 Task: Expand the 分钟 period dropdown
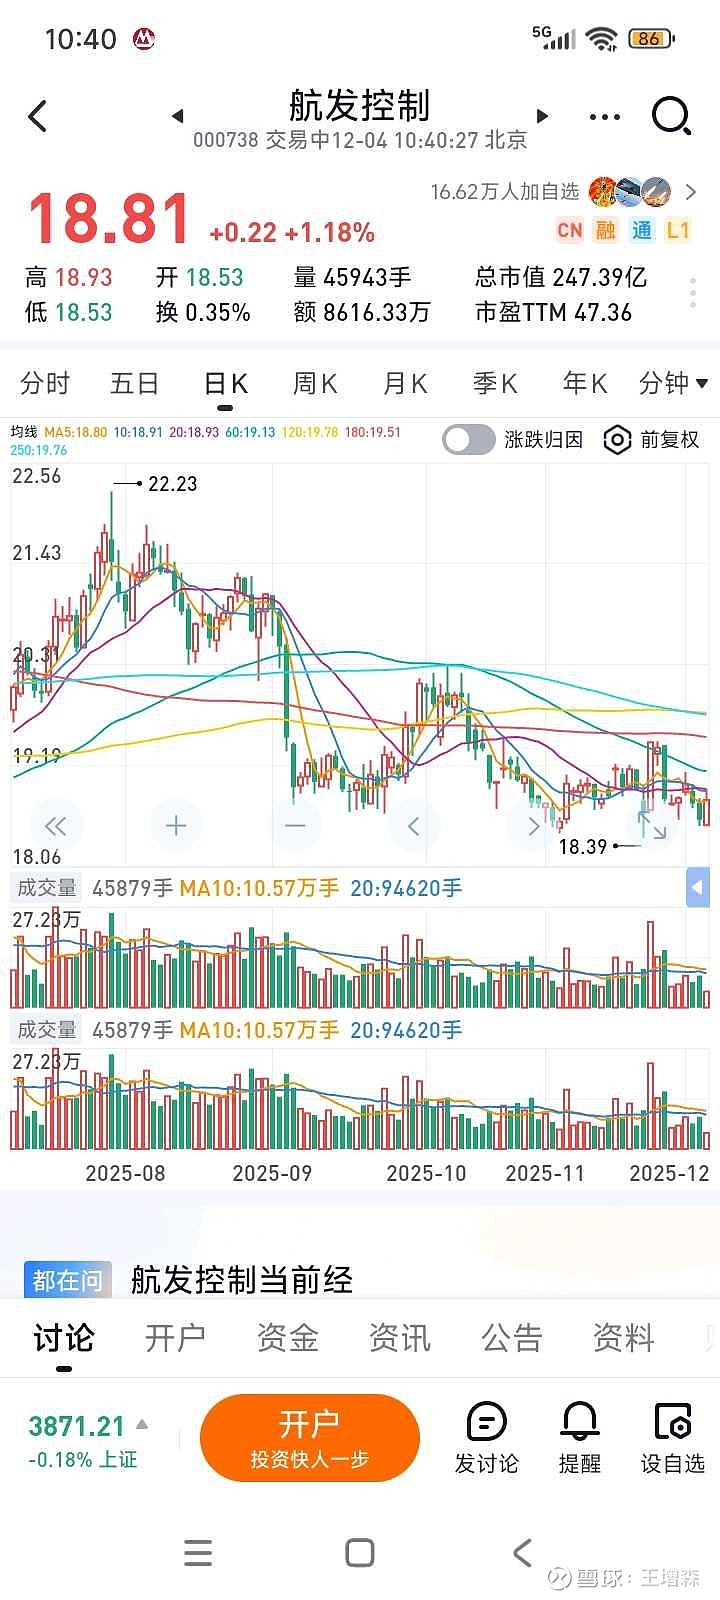(673, 383)
